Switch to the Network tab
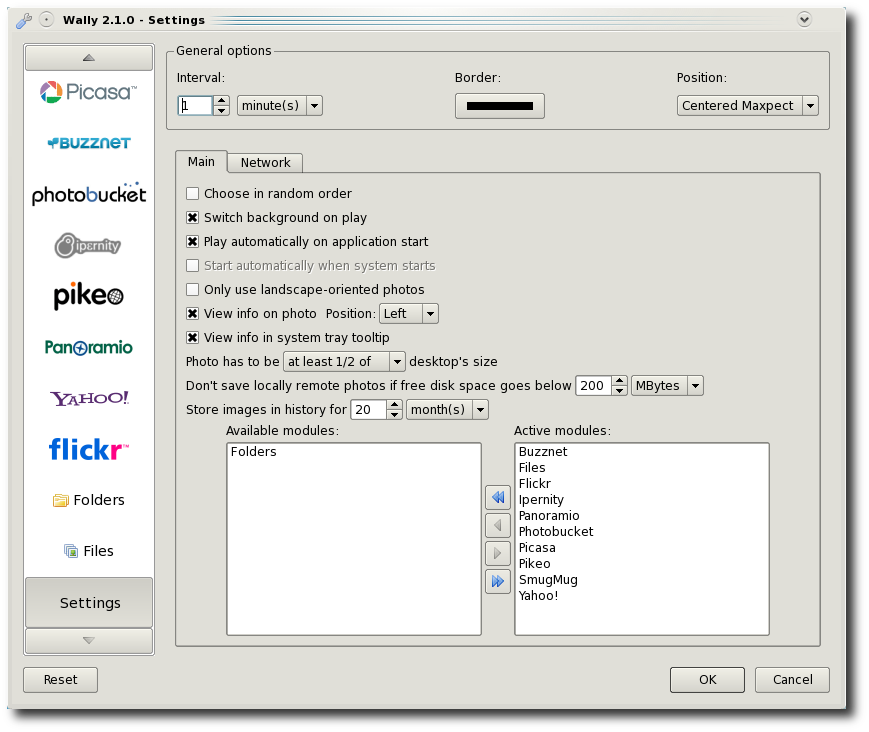 (x=265, y=162)
